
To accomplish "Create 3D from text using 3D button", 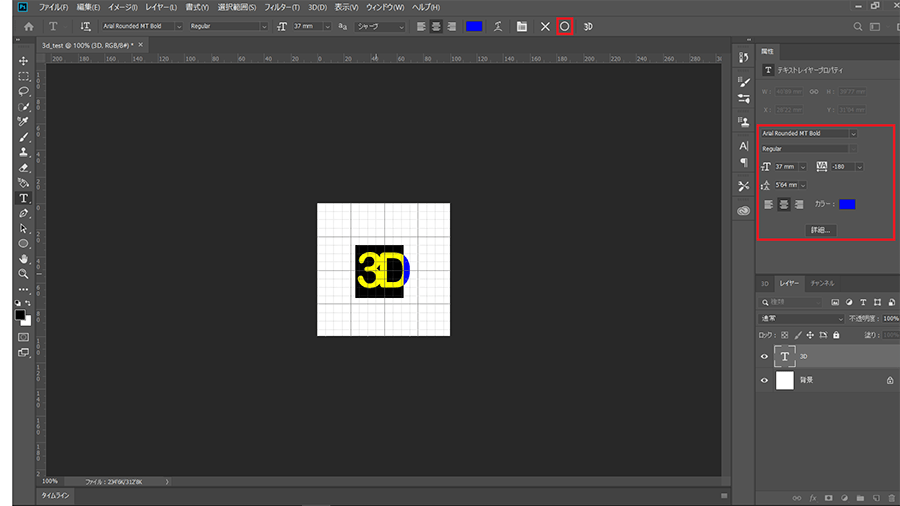I will click(588, 26).
